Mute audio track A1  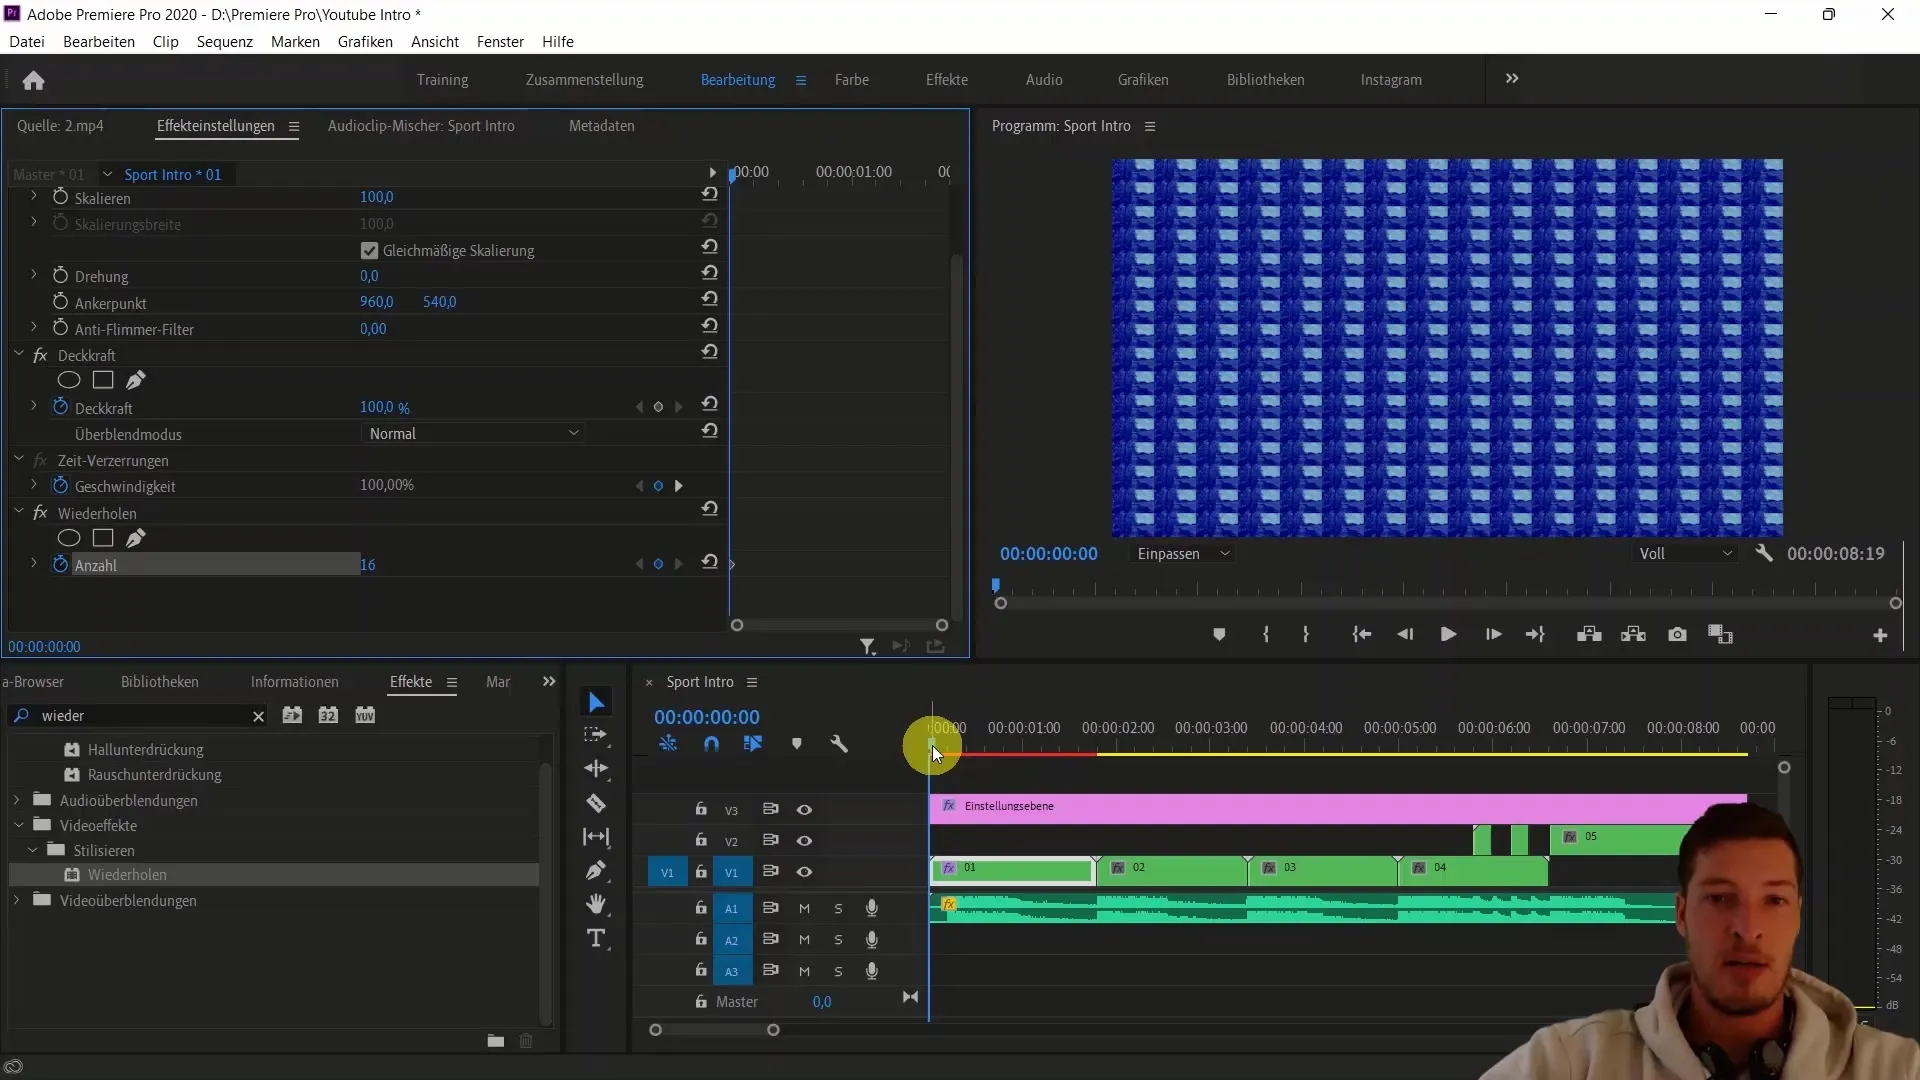click(804, 909)
